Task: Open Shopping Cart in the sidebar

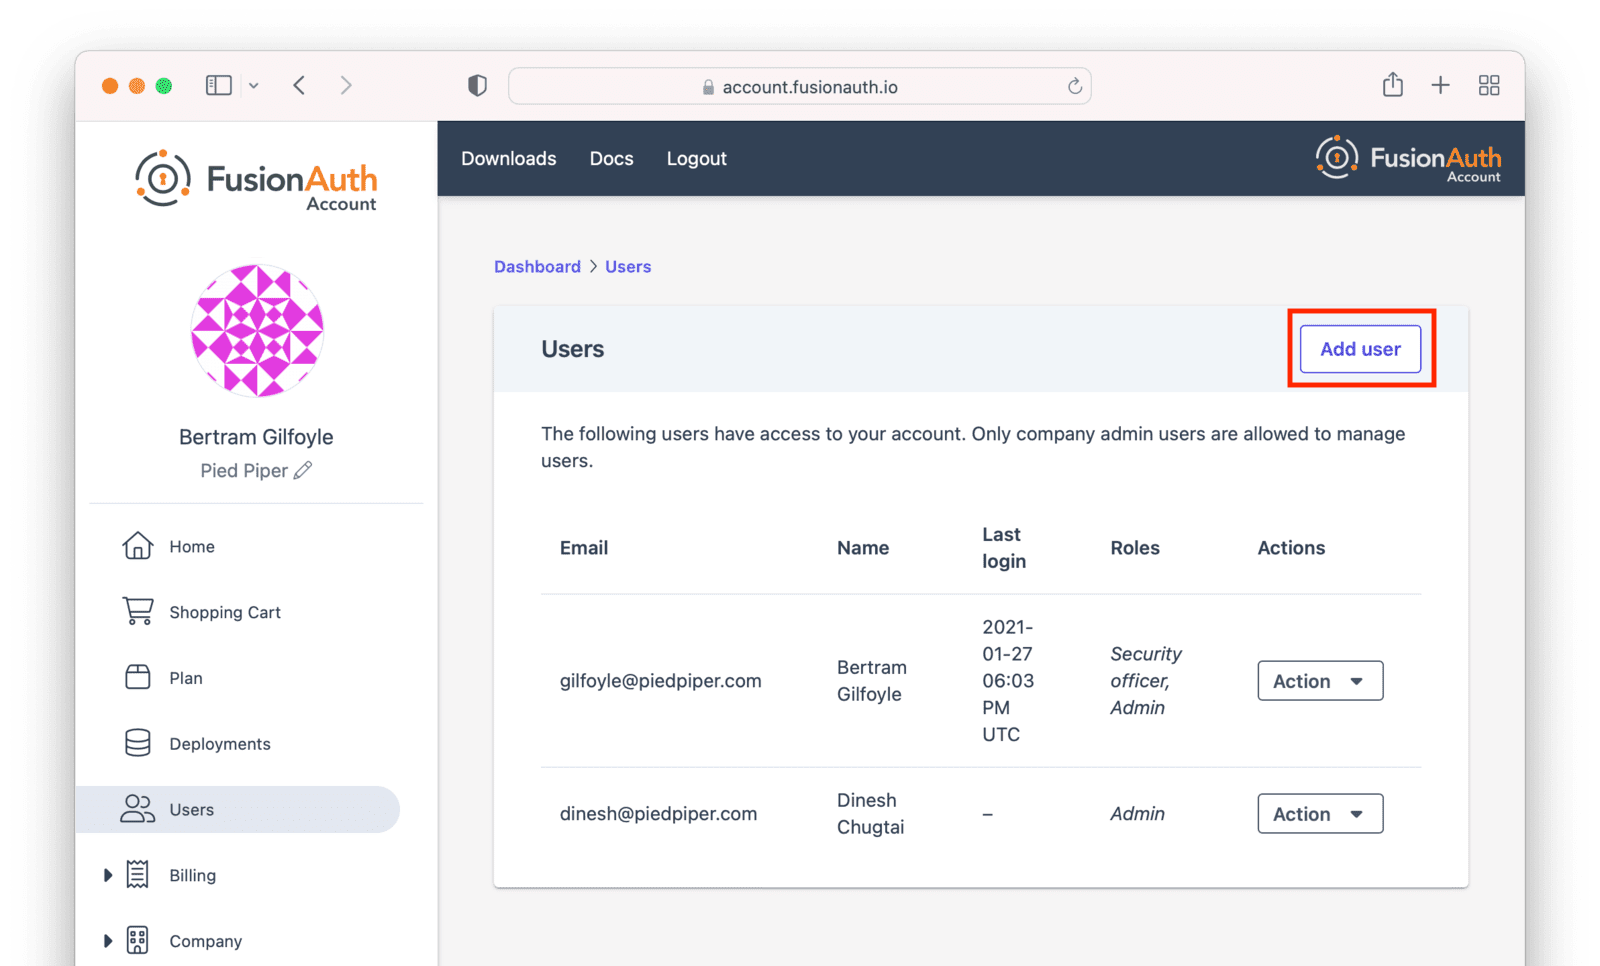Action: tap(224, 612)
